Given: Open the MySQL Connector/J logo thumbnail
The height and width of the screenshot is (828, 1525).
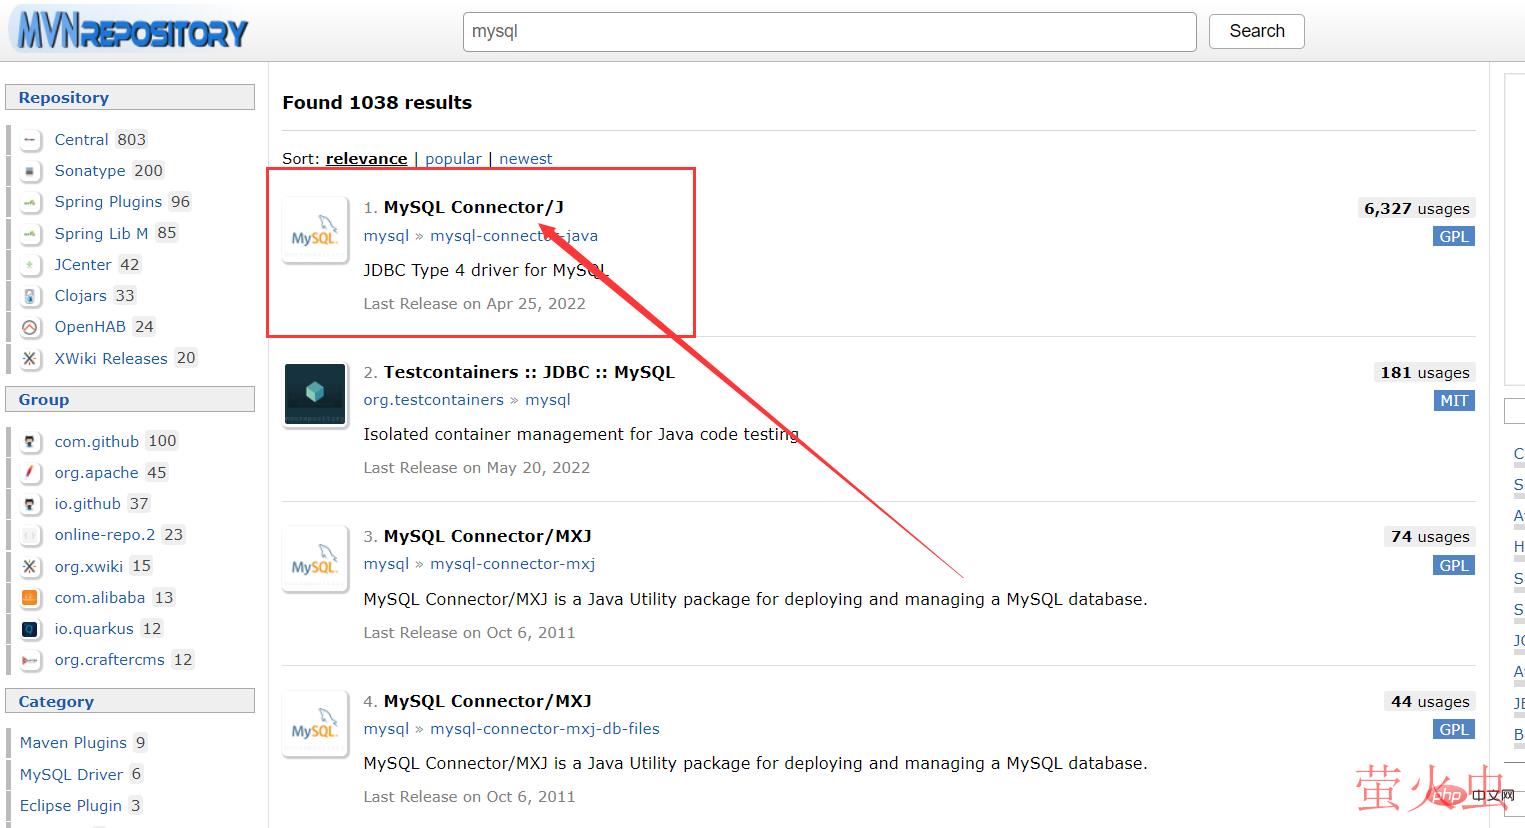Looking at the screenshot, I should point(315,231).
